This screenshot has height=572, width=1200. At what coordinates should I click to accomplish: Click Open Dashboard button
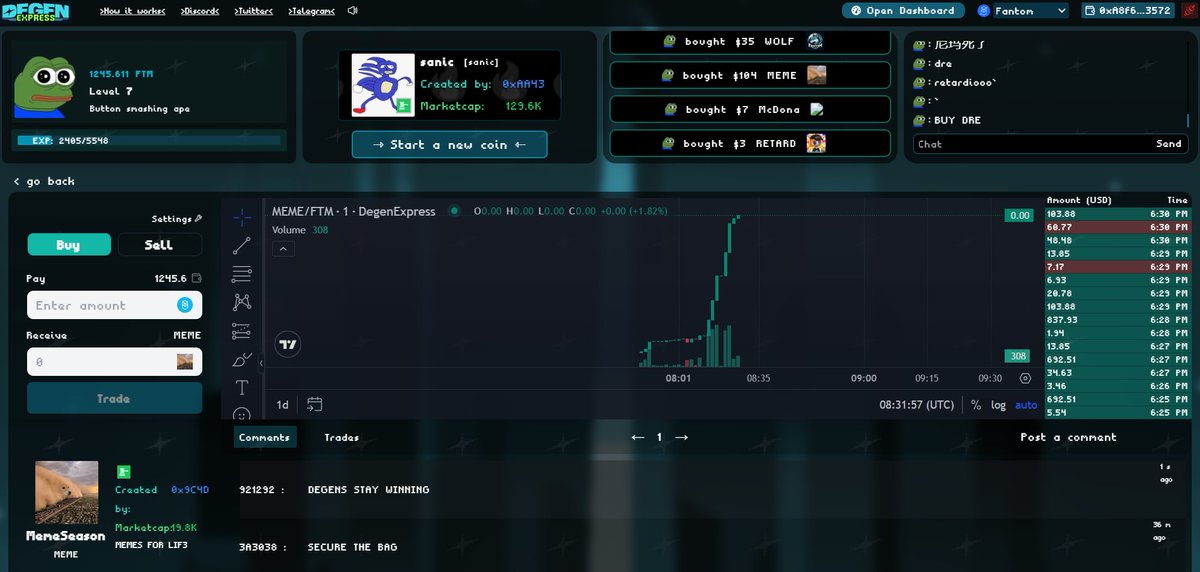[904, 11]
